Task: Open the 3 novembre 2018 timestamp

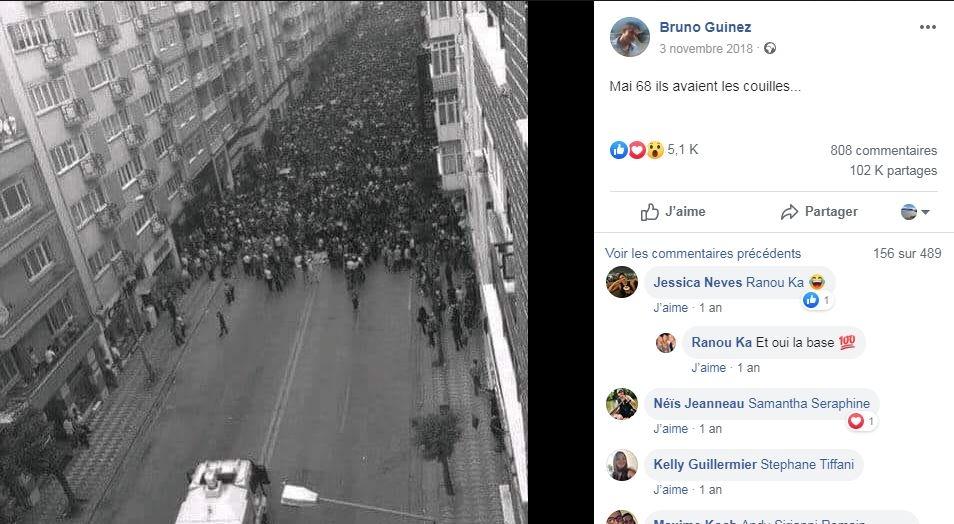Action: point(706,49)
